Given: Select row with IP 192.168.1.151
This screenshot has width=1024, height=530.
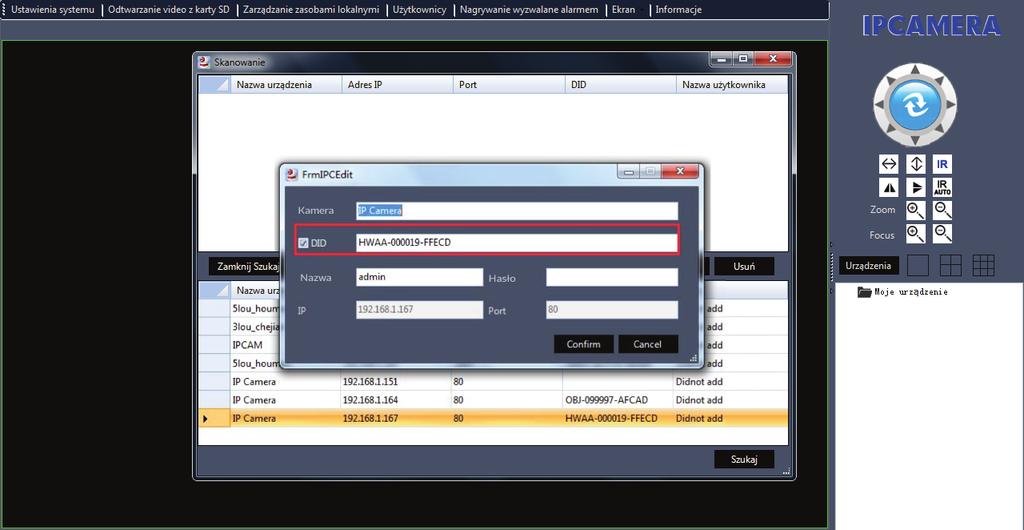Looking at the screenshot, I should [x=493, y=381].
